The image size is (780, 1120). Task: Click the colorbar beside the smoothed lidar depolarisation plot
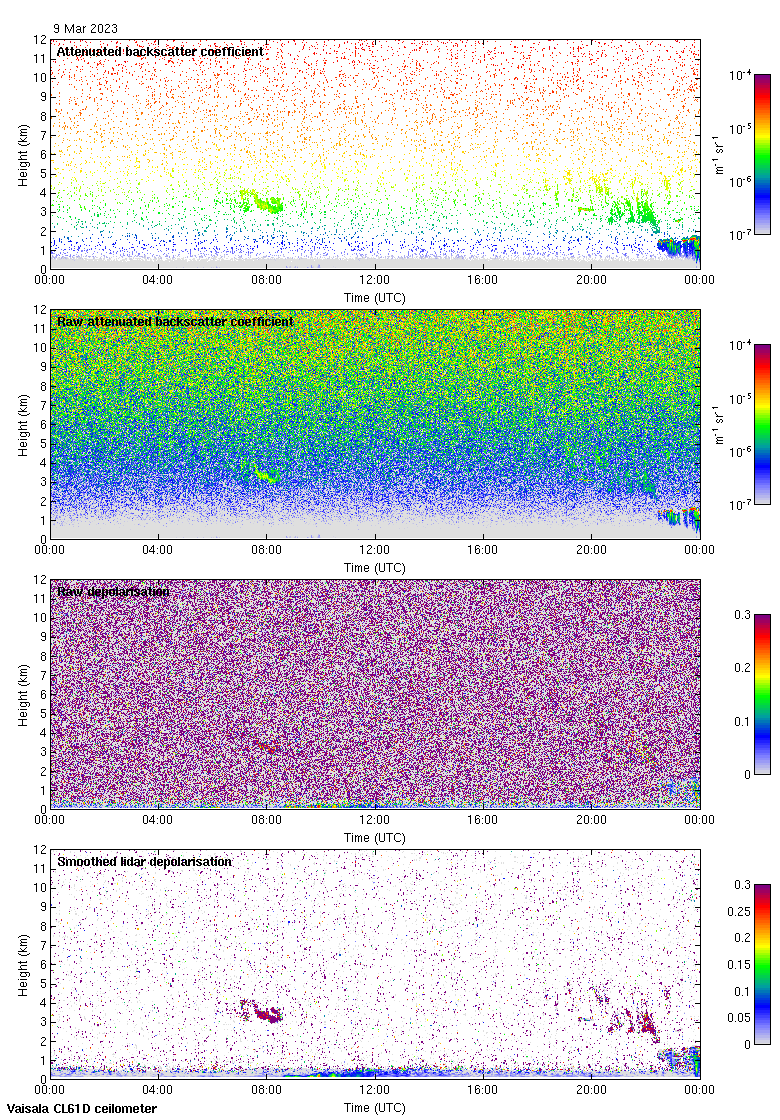(762, 964)
